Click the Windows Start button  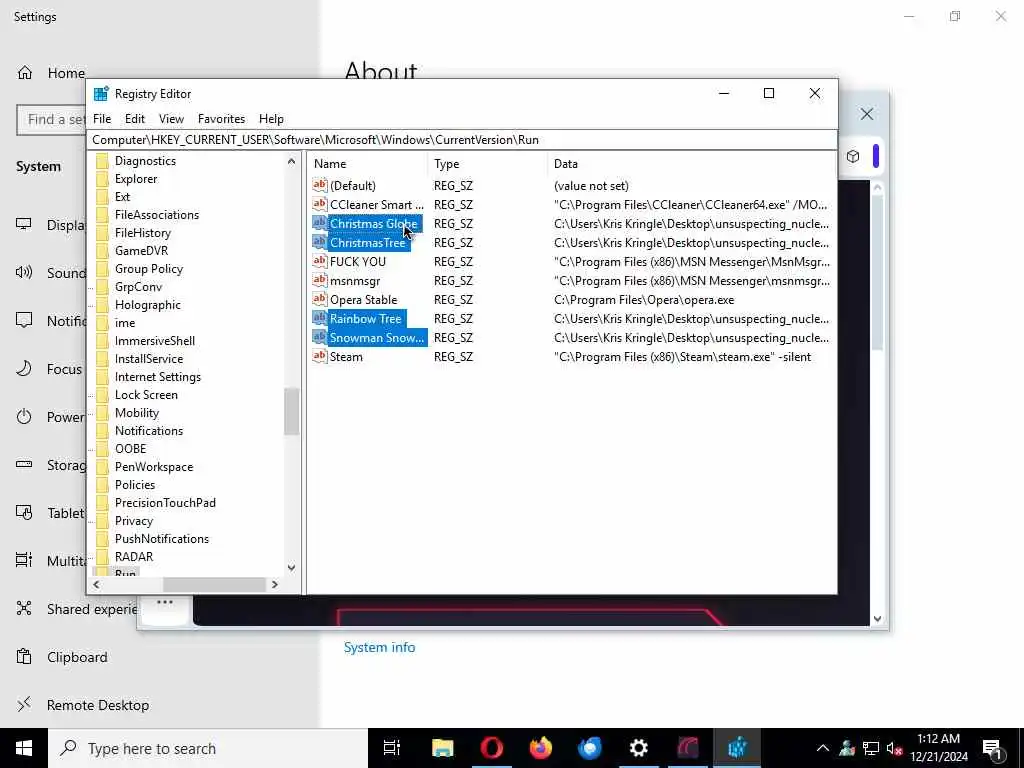[24, 748]
